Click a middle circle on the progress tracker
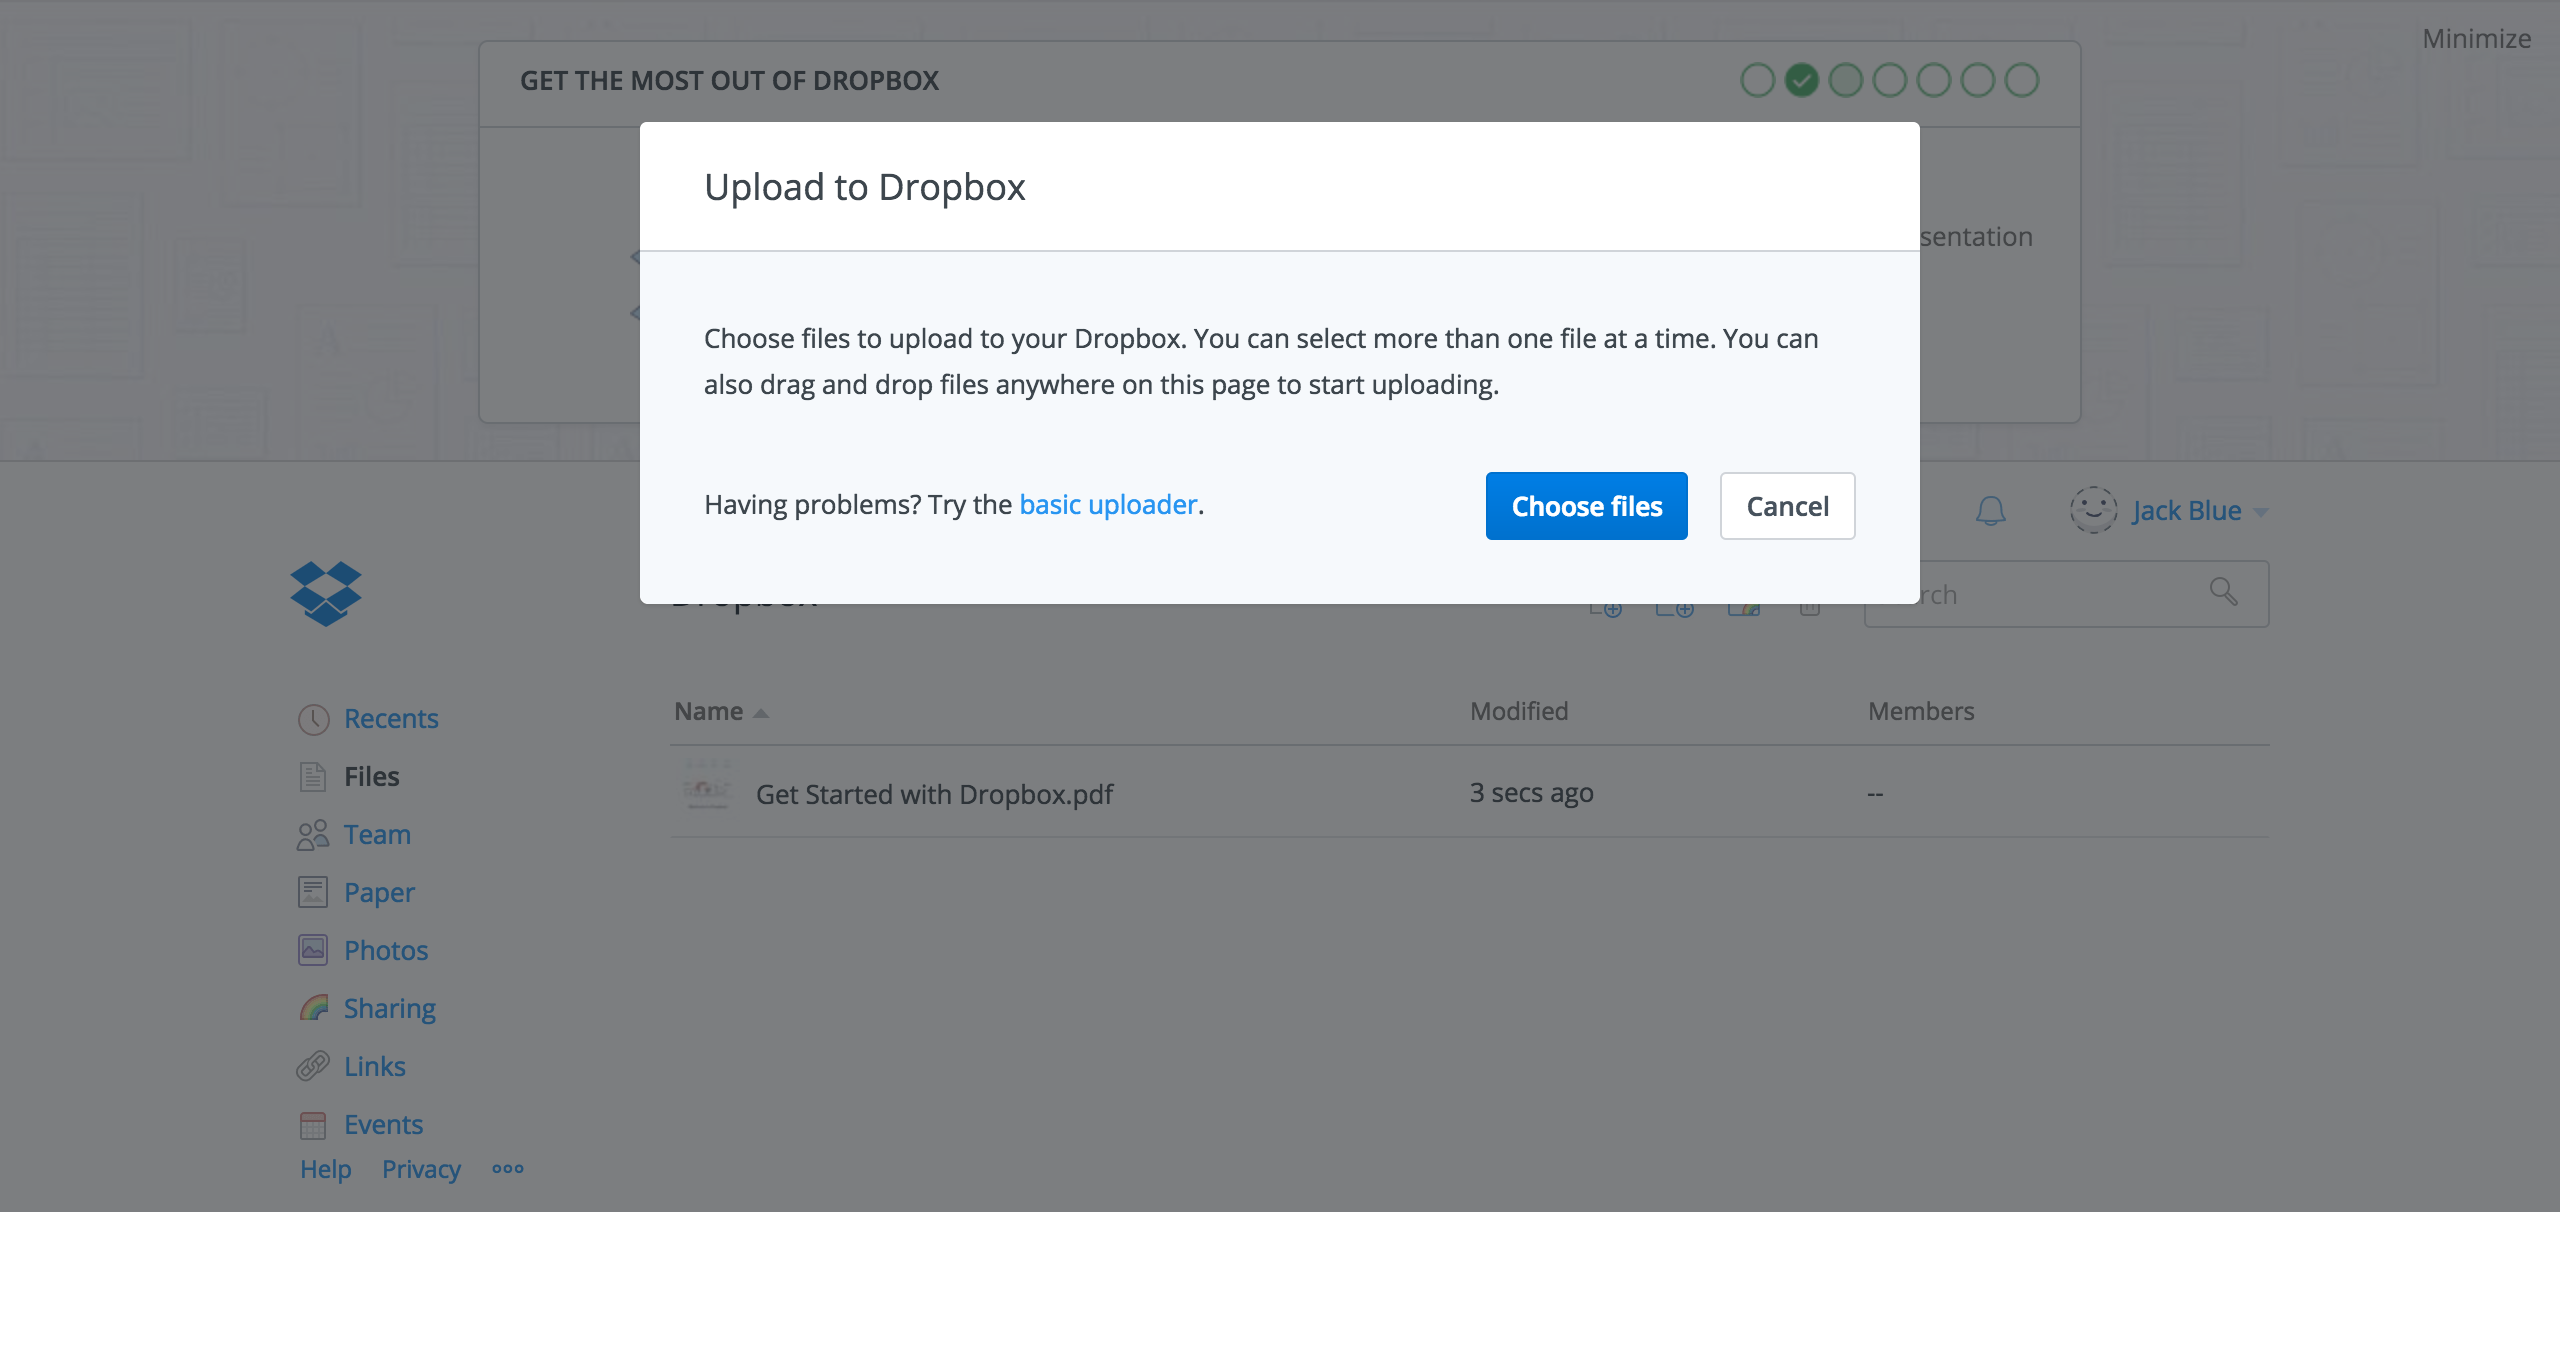Screen dimensions: 2560x1362 (x=1889, y=80)
